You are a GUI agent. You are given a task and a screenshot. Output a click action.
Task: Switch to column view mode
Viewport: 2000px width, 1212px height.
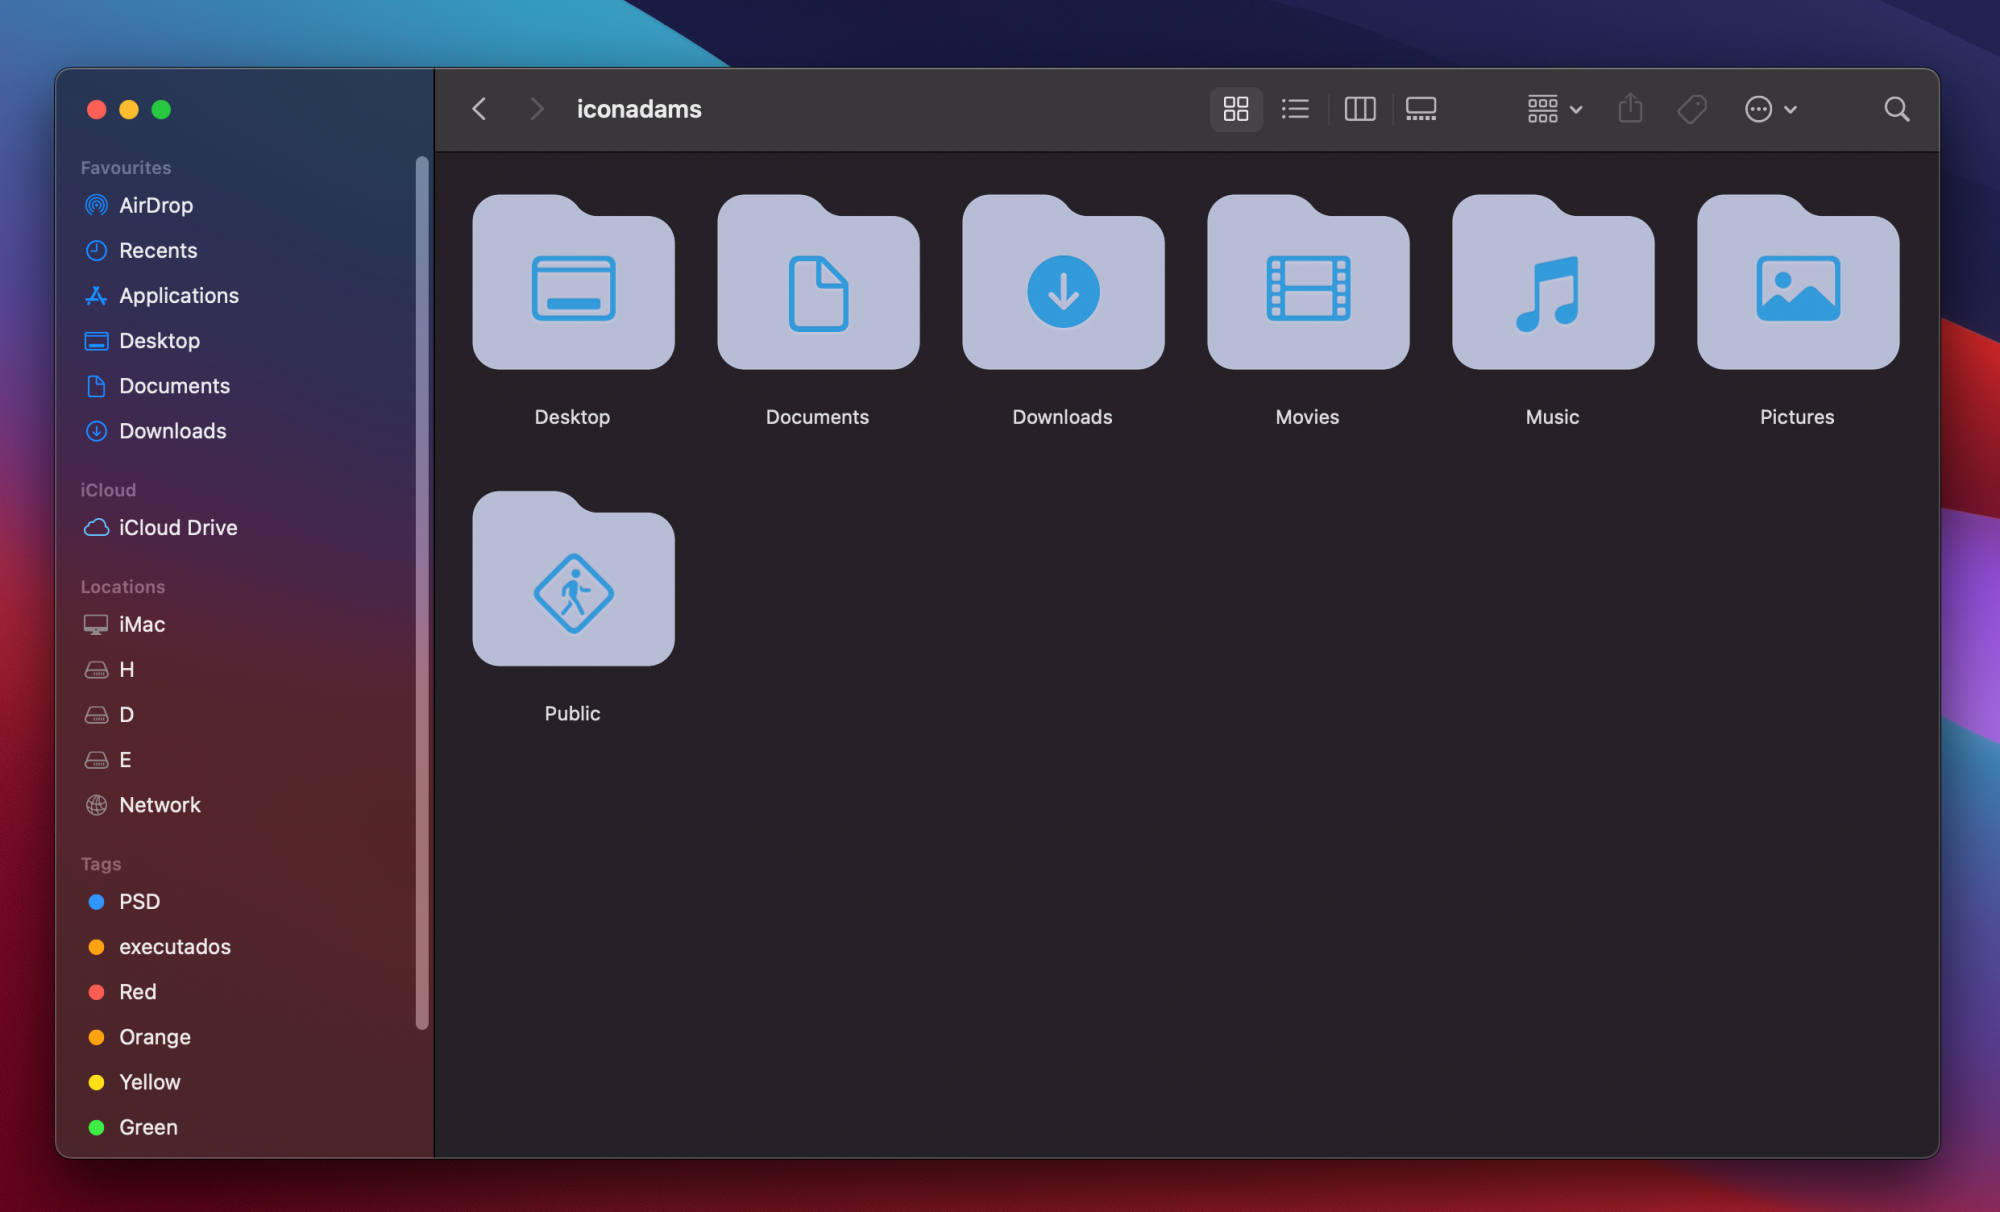1359,109
